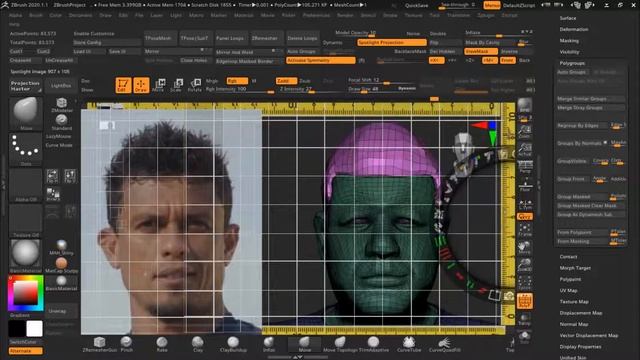This screenshot has width=640, height=360.
Task: Toggle the Zadd sculpt mode
Action: (286, 81)
